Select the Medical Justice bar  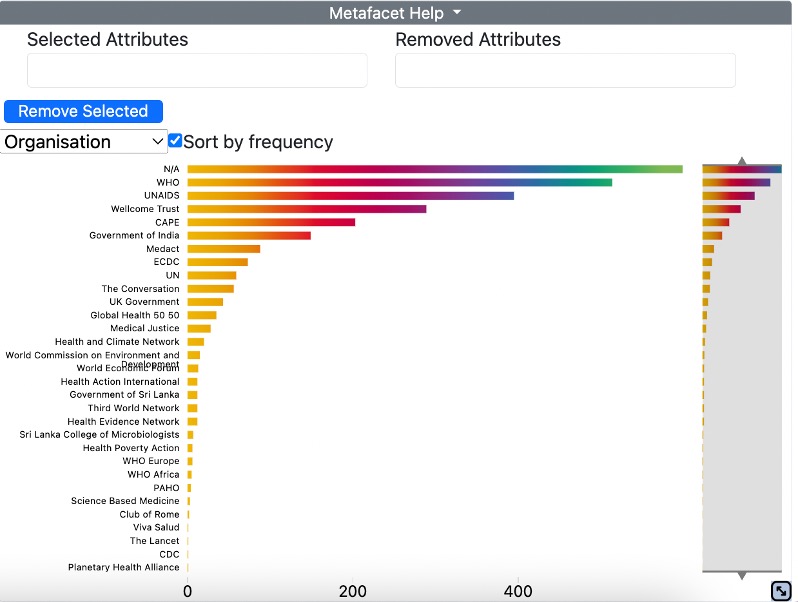pyautogui.click(x=199, y=329)
